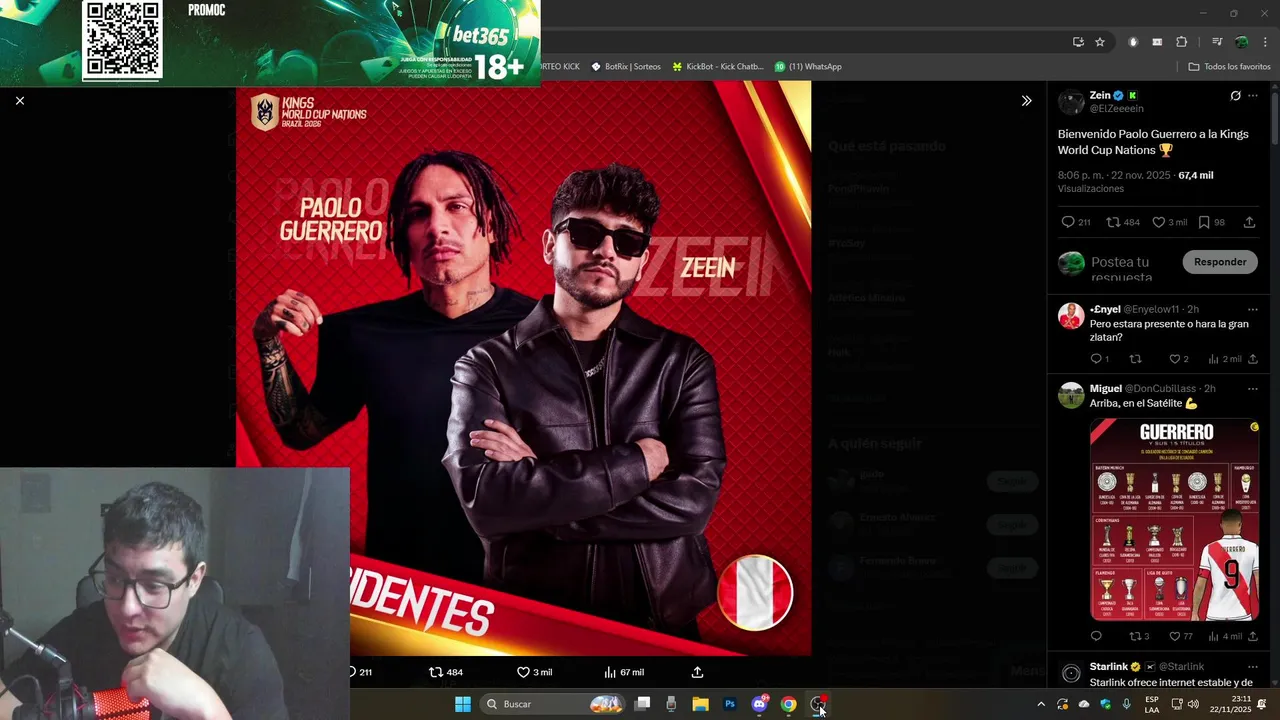Click the post timestamp 8:06 p. m.
Image resolution: width=1280 pixels, height=720 pixels.
point(1113,175)
